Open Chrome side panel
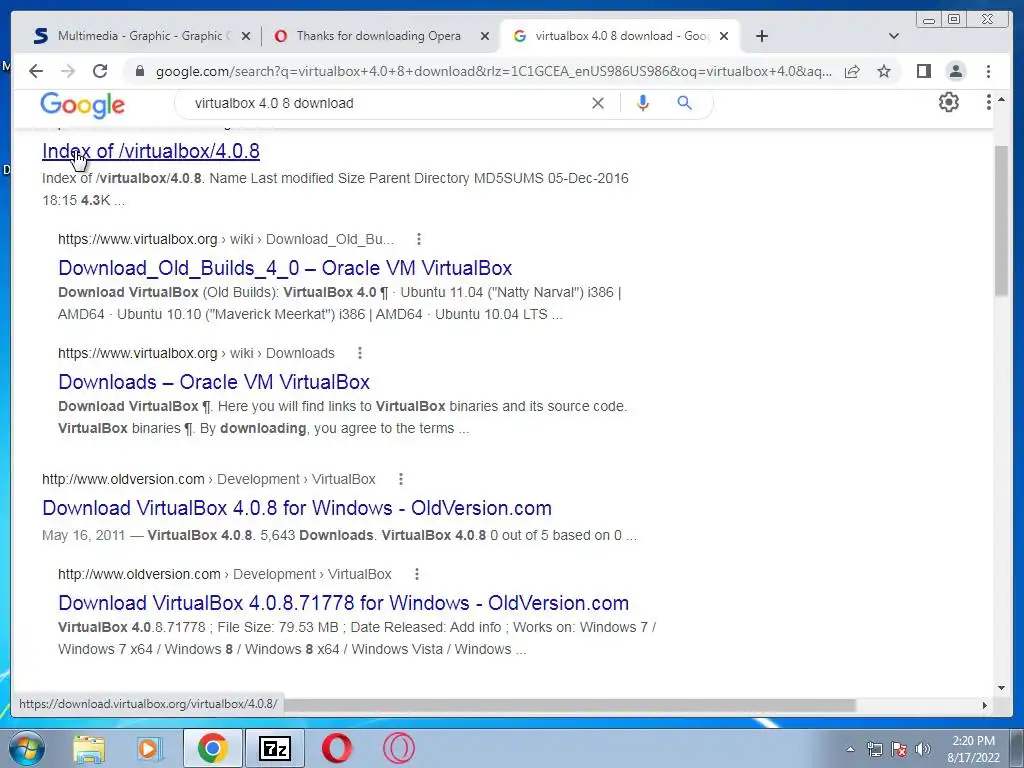This screenshot has height=768, width=1024. click(923, 71)
